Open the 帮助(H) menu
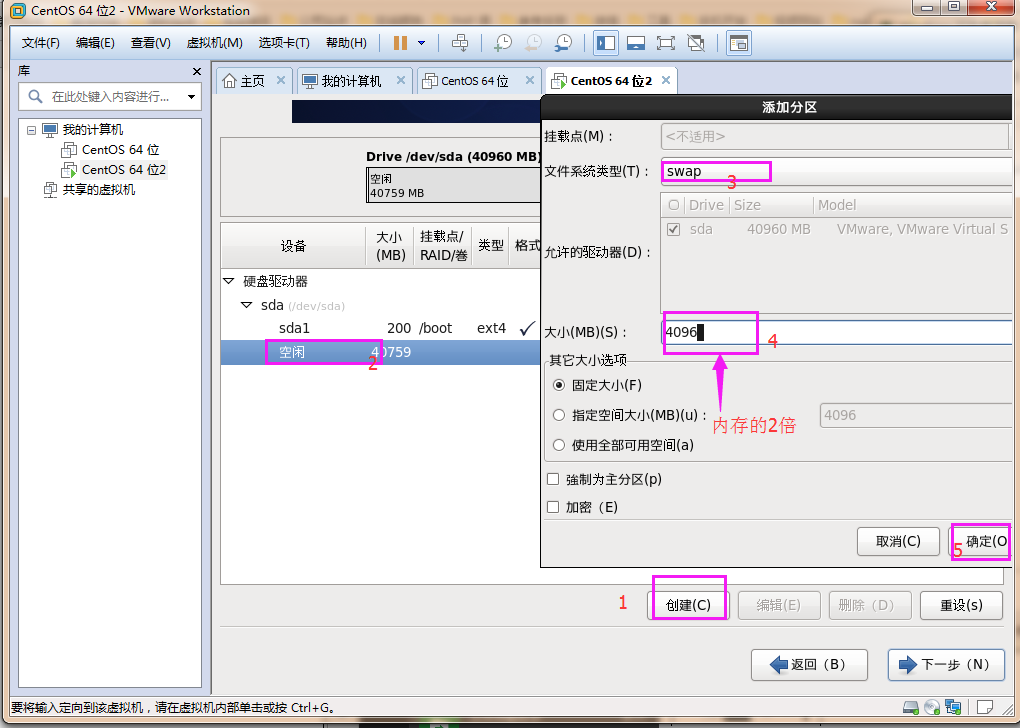 [x=346, y=43]
